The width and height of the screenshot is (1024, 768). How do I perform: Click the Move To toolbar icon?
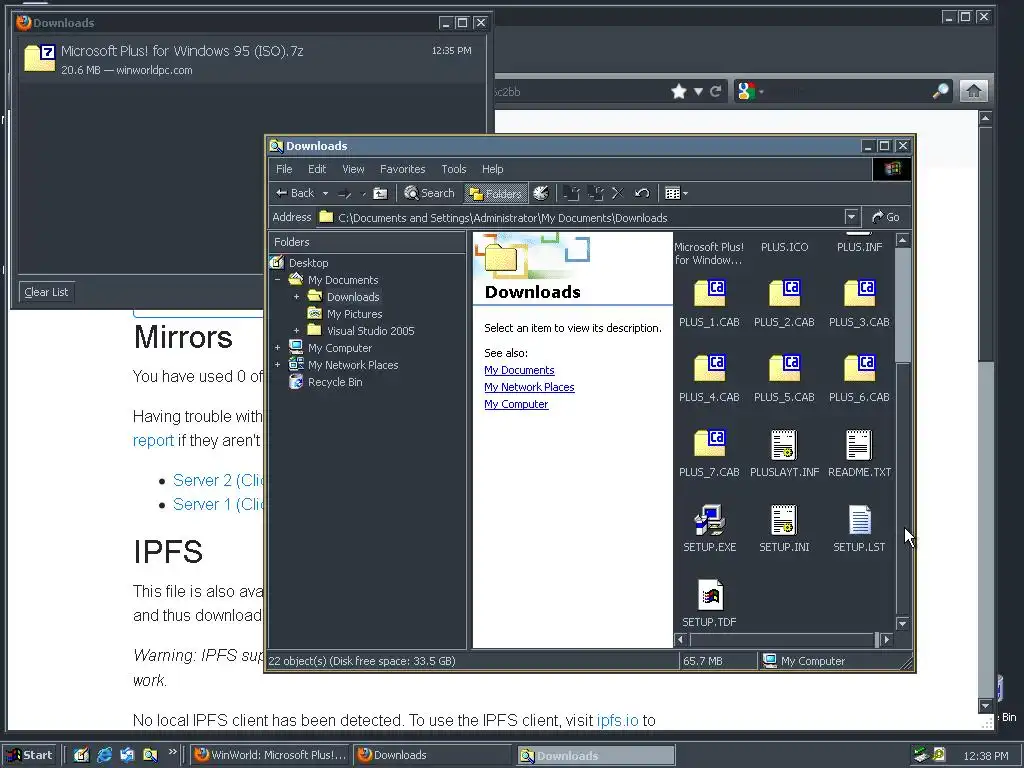(x=571, y=193)
